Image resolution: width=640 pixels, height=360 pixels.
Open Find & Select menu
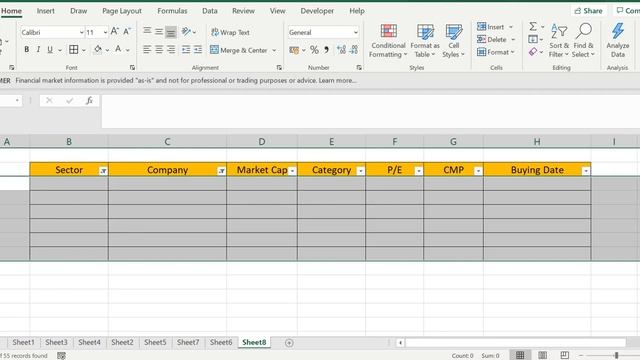(583, 41)
